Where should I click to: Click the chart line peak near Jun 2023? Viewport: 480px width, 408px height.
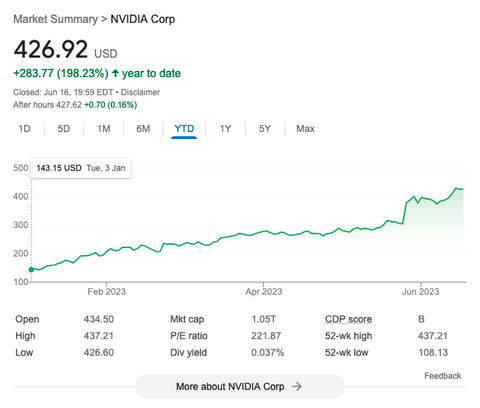click(x=456, y=188)
